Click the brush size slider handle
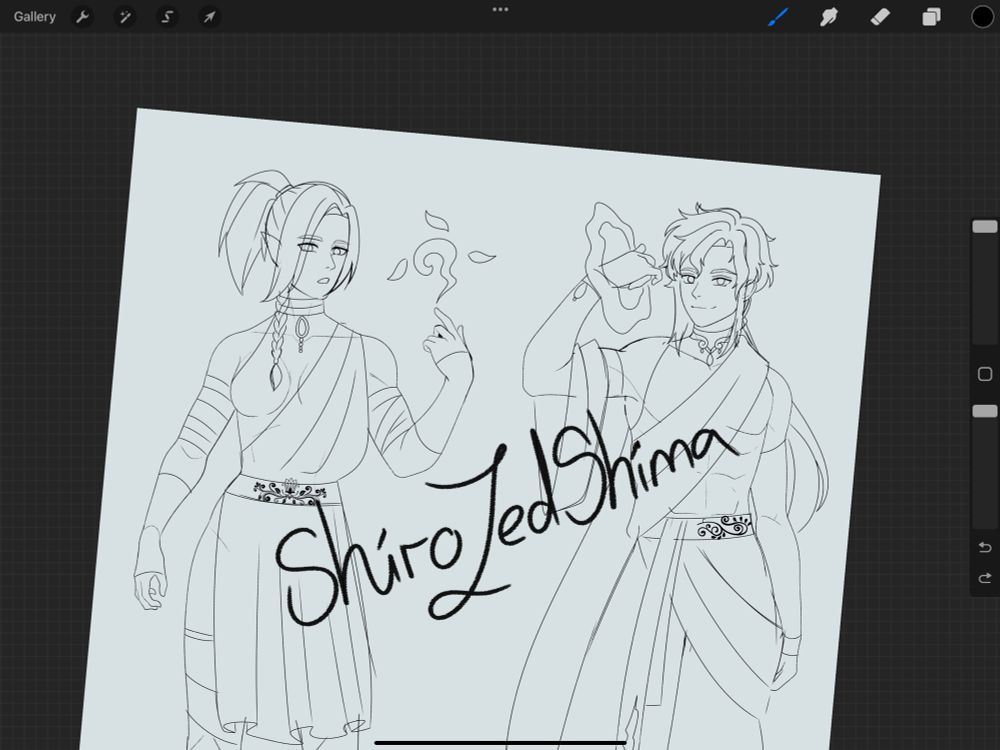Viewport: 1000px width, 750px height. coord(985,226)
